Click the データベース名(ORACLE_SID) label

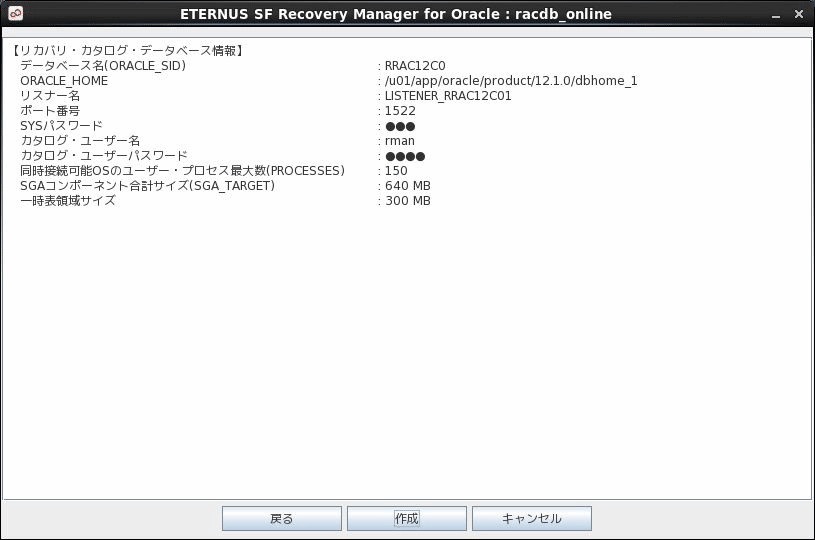(x=103, y=66)
